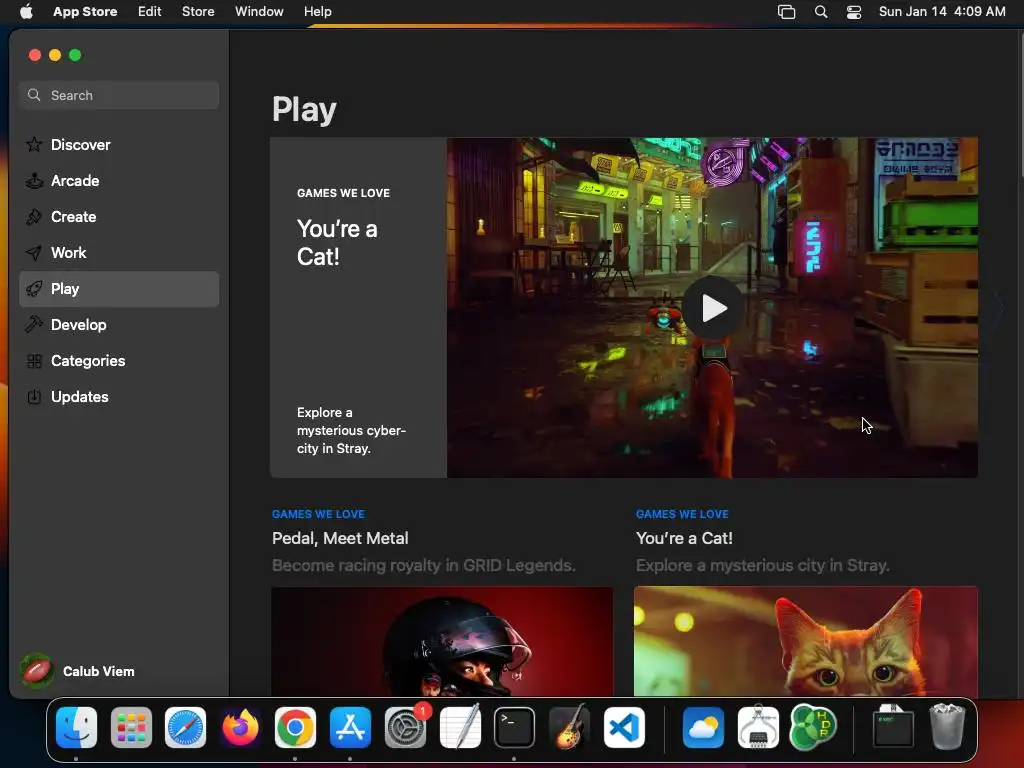Click 'Become racing royalty in GRID Legends.' subtitle
This screenshot has width=1024, height=768.
[x=423, y=565]
